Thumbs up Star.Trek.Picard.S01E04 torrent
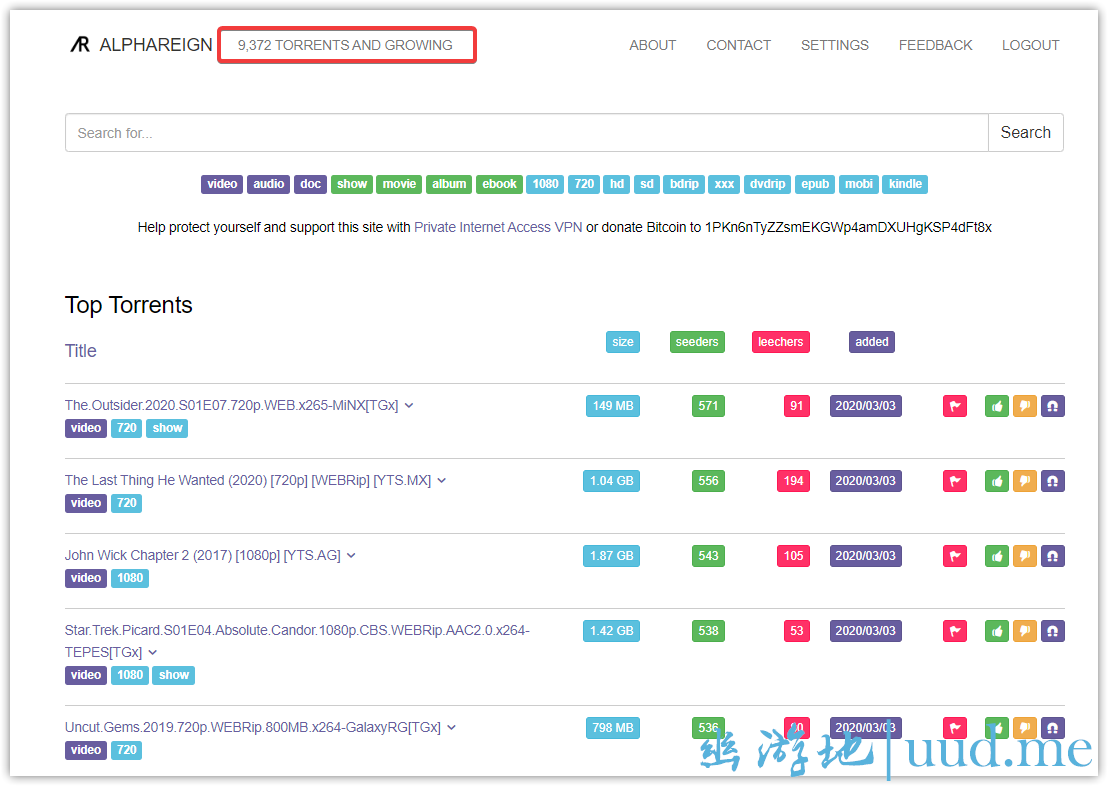1108x786 pixels. pyautogui.click(x=996, y=631)
